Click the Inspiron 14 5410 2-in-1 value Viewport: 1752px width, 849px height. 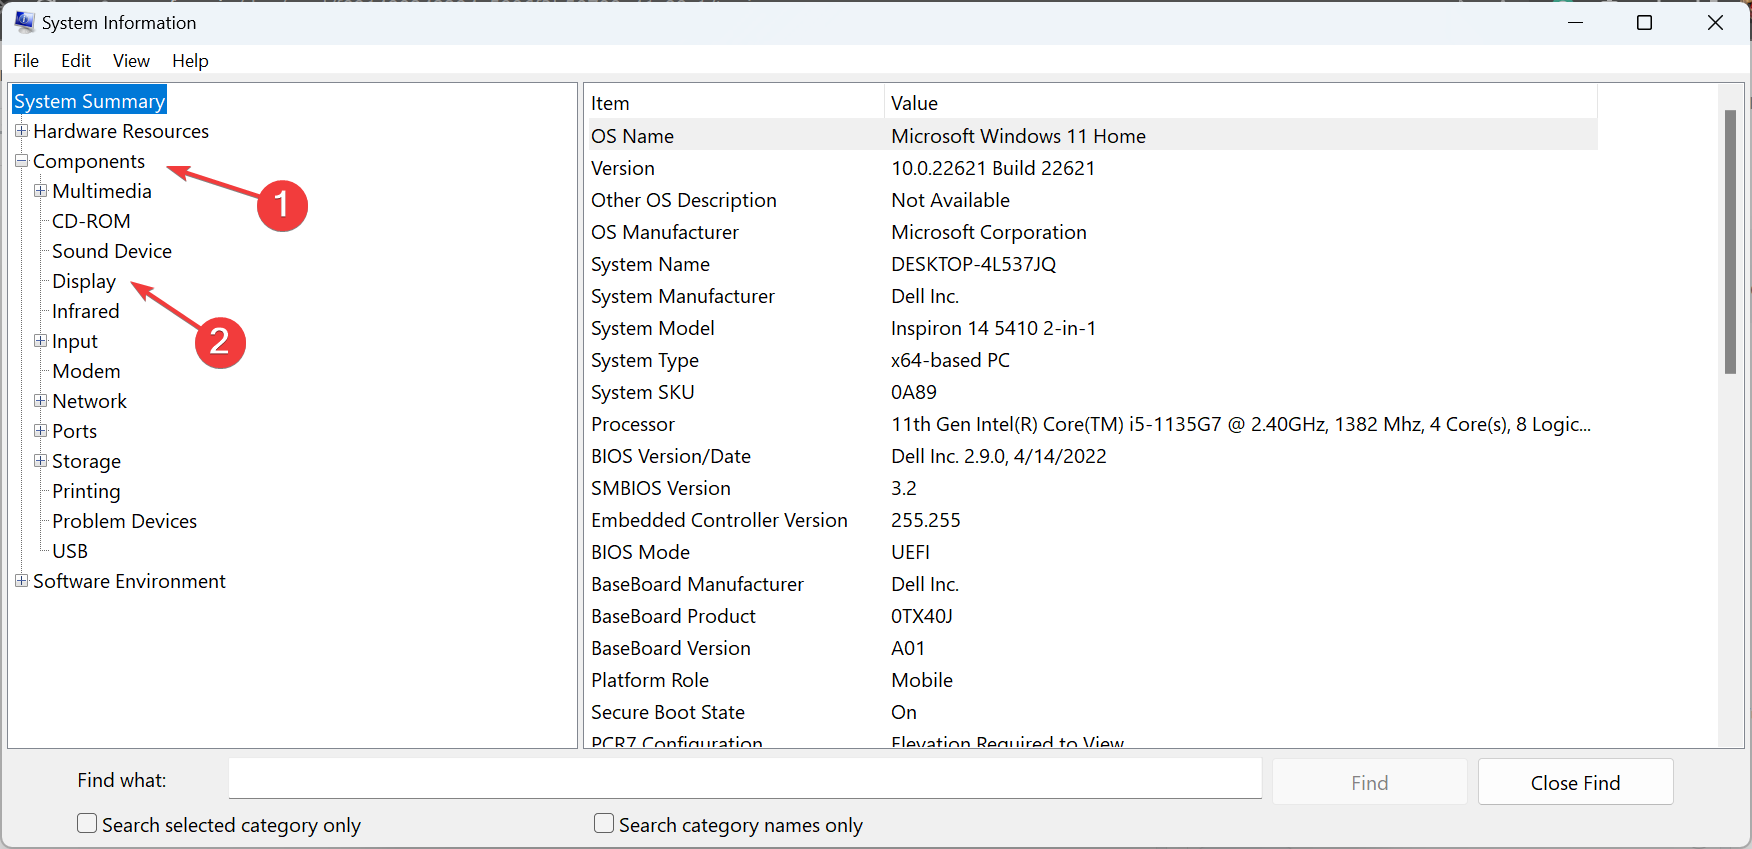point(994,328)
